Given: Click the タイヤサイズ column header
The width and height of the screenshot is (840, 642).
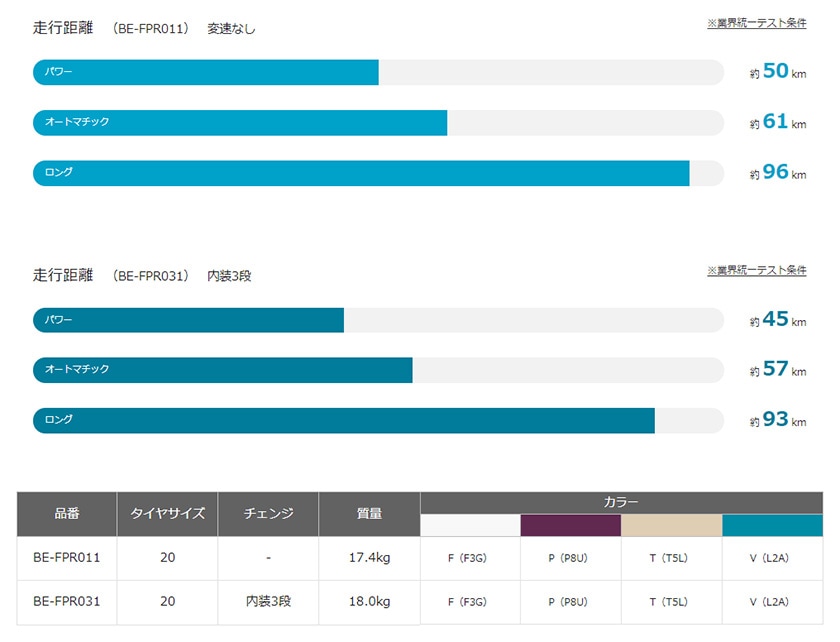Looking at the screenshot, I should point(167,514).
